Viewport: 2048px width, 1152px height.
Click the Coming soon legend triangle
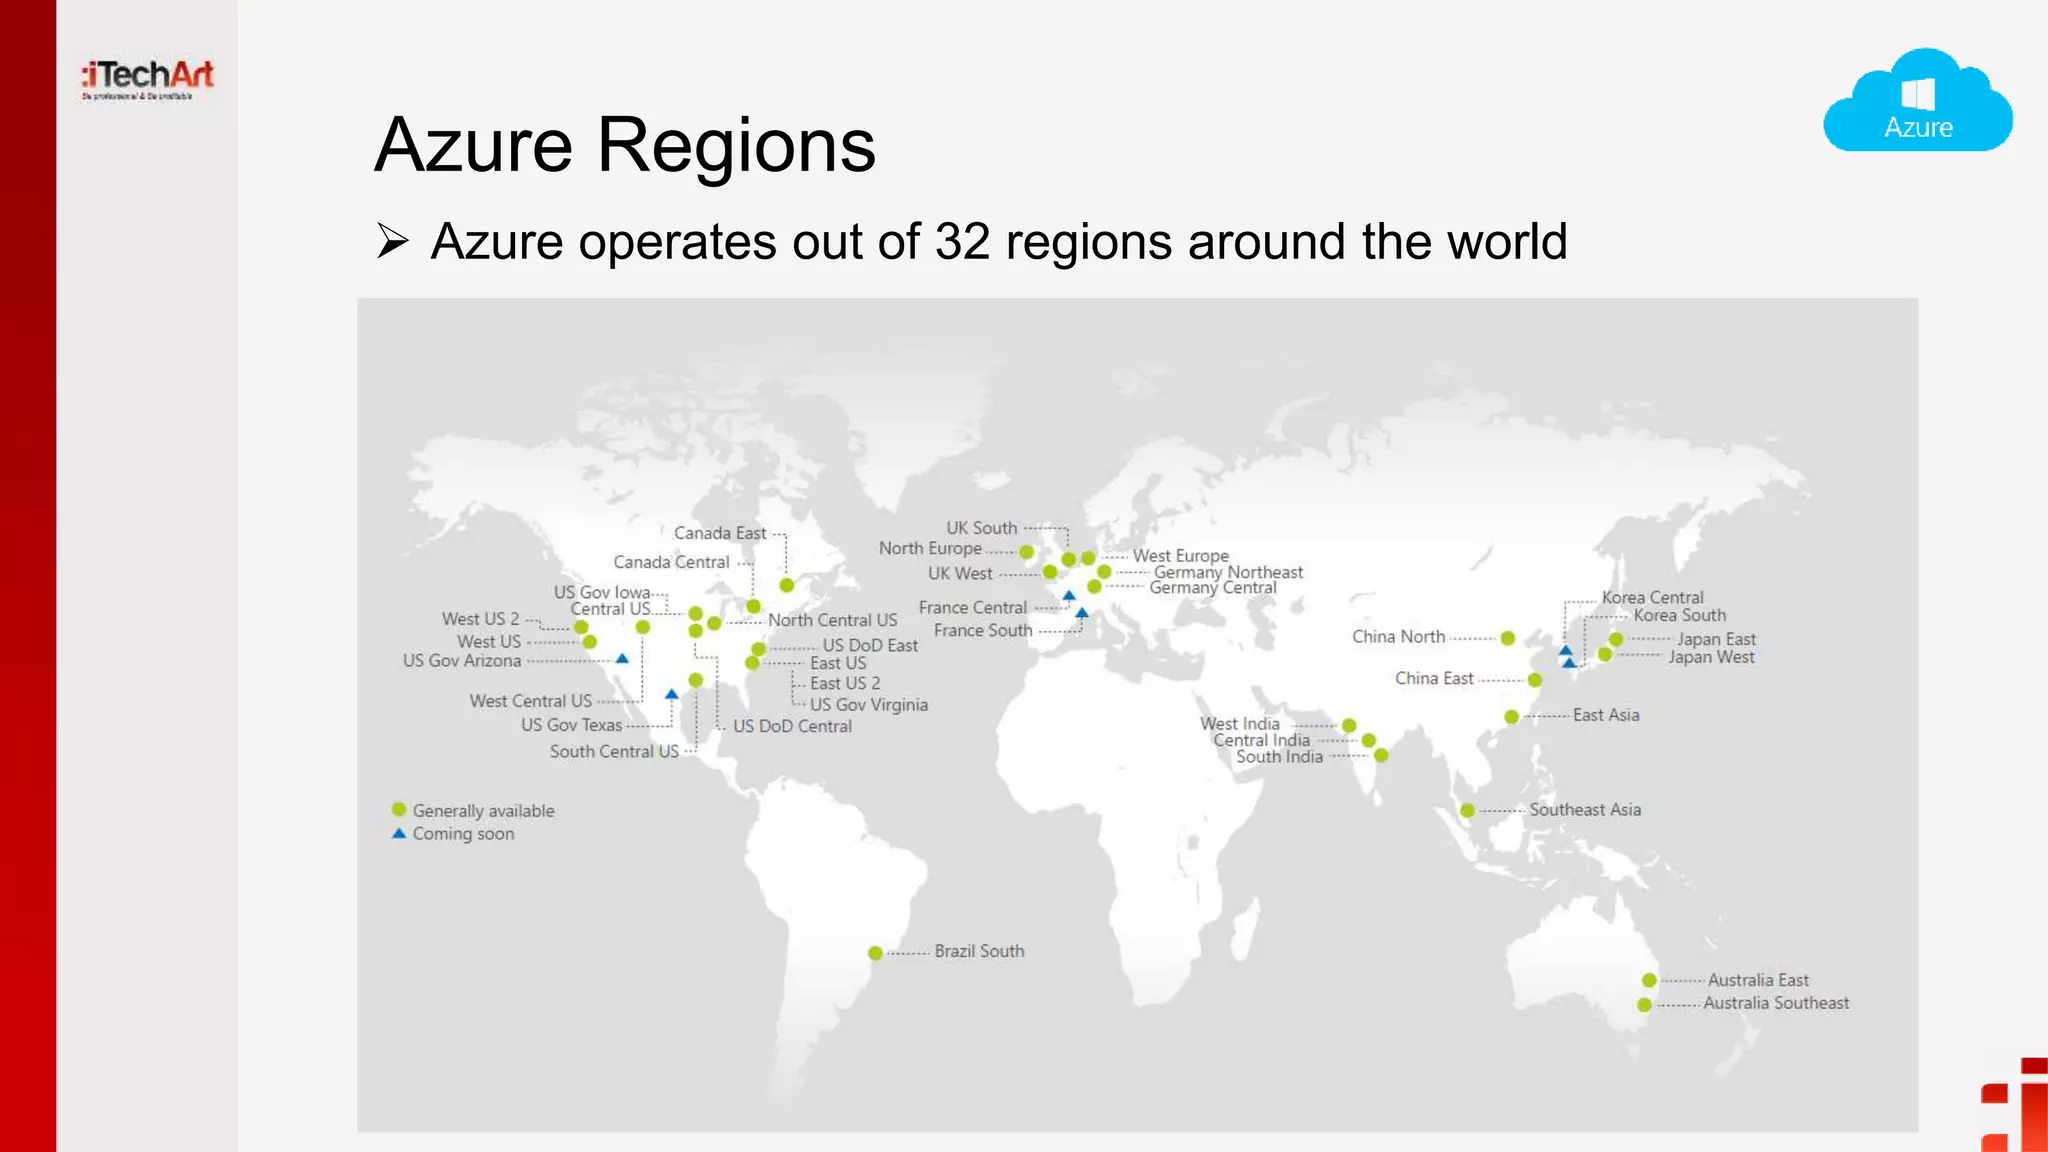click(x=399, y=833)
